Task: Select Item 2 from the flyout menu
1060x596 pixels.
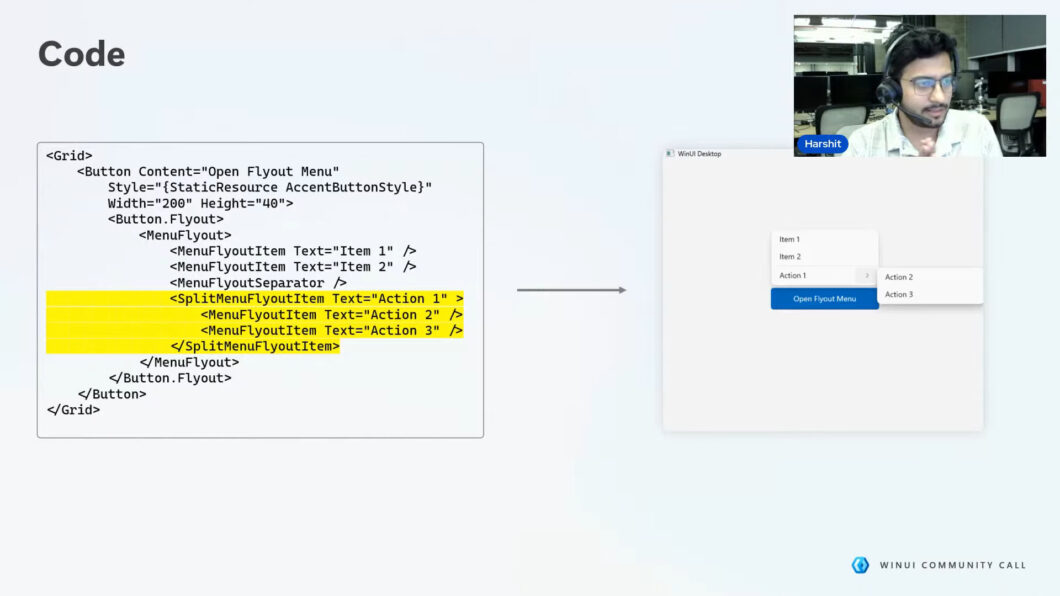Action: [x=790, y=256]
